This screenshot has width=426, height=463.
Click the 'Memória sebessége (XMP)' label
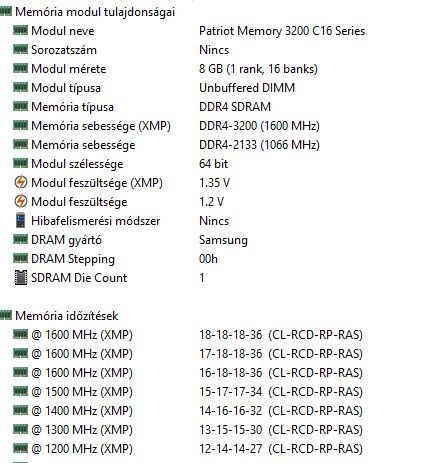coord(101,126)
